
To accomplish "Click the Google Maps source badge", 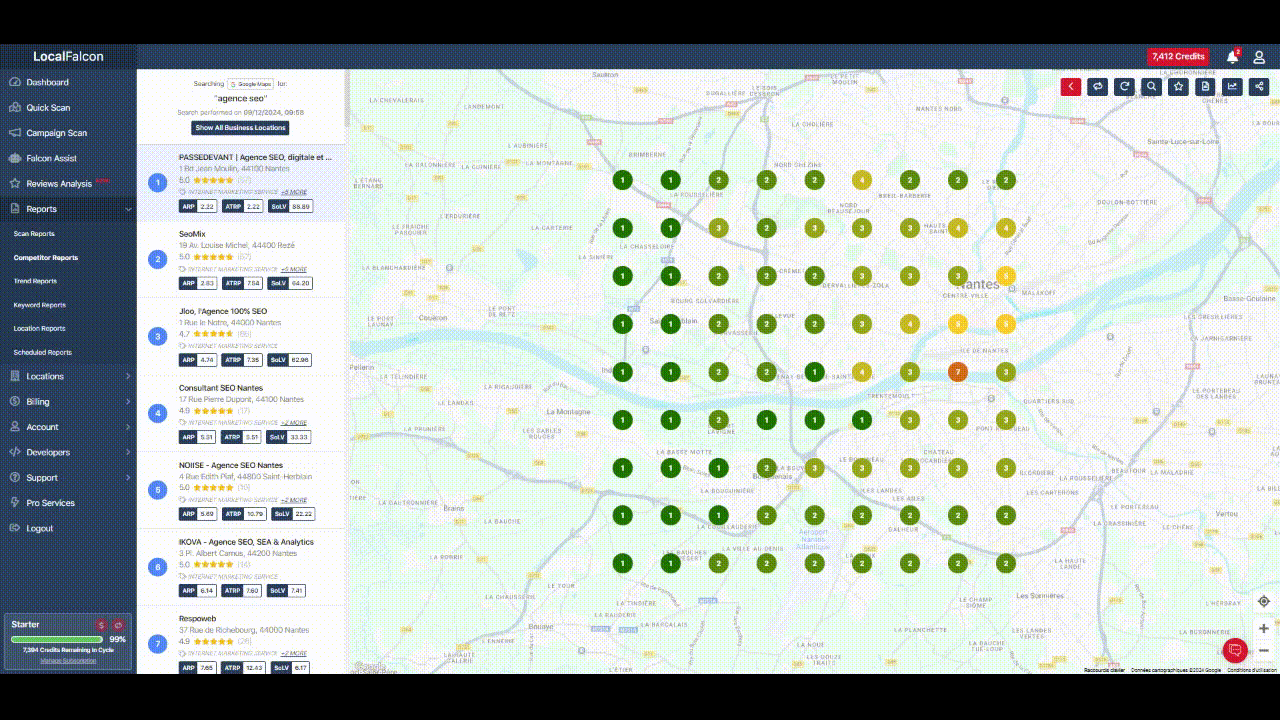I will pyautogui.click(x=251, y=84).
